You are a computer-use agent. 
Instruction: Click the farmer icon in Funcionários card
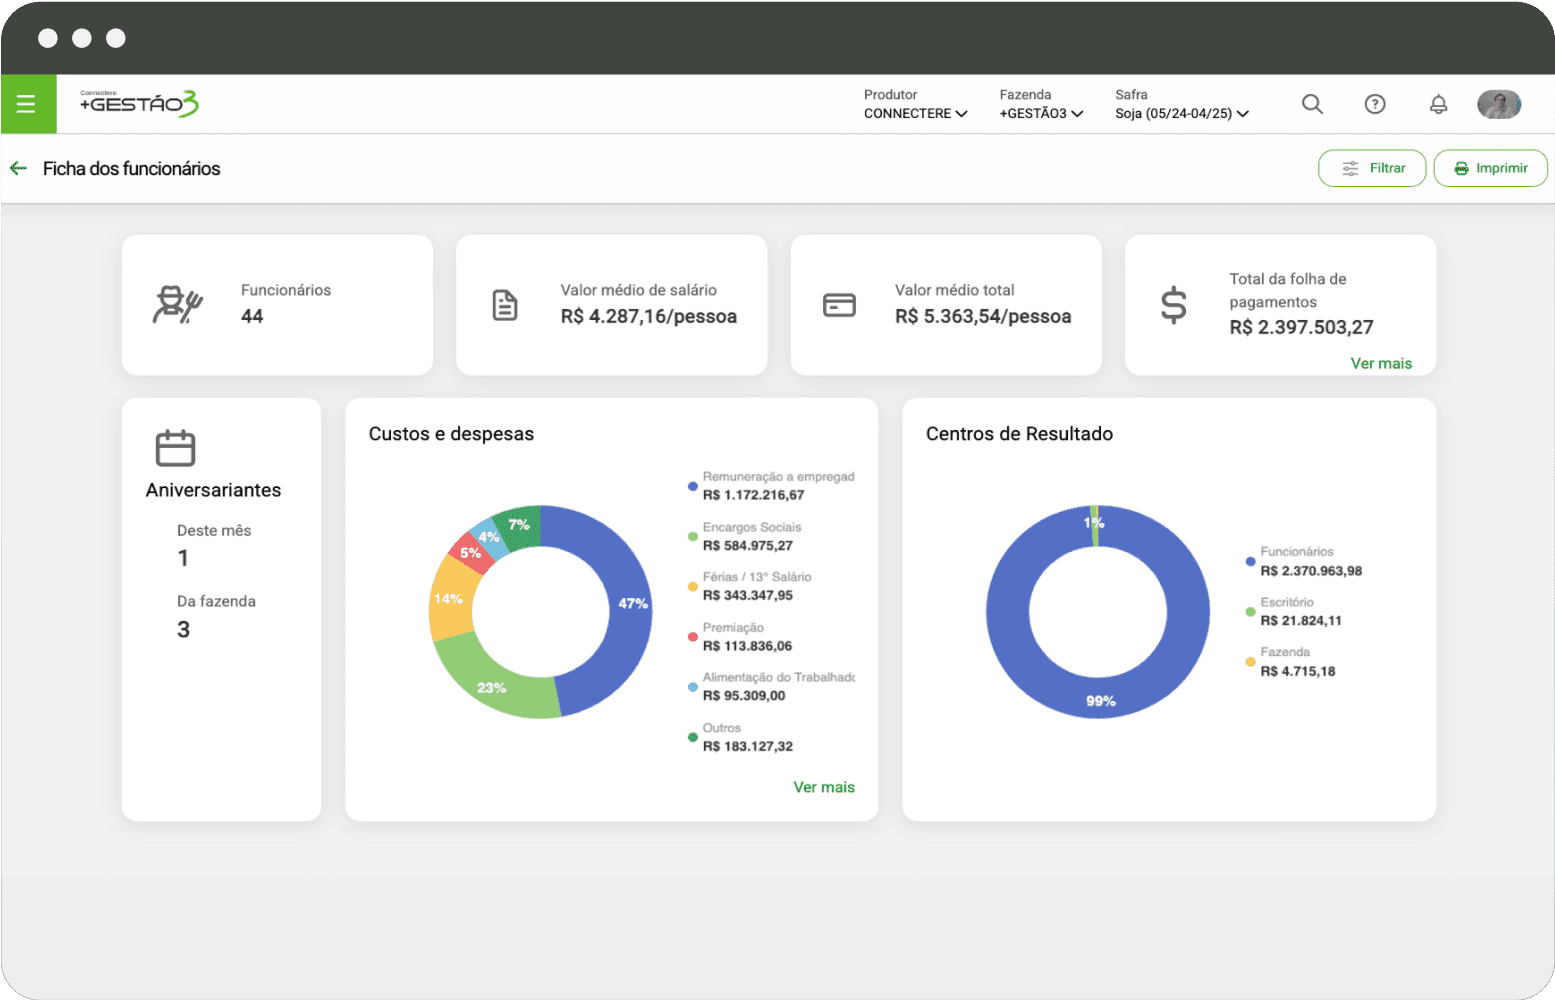tap(177, 305)
